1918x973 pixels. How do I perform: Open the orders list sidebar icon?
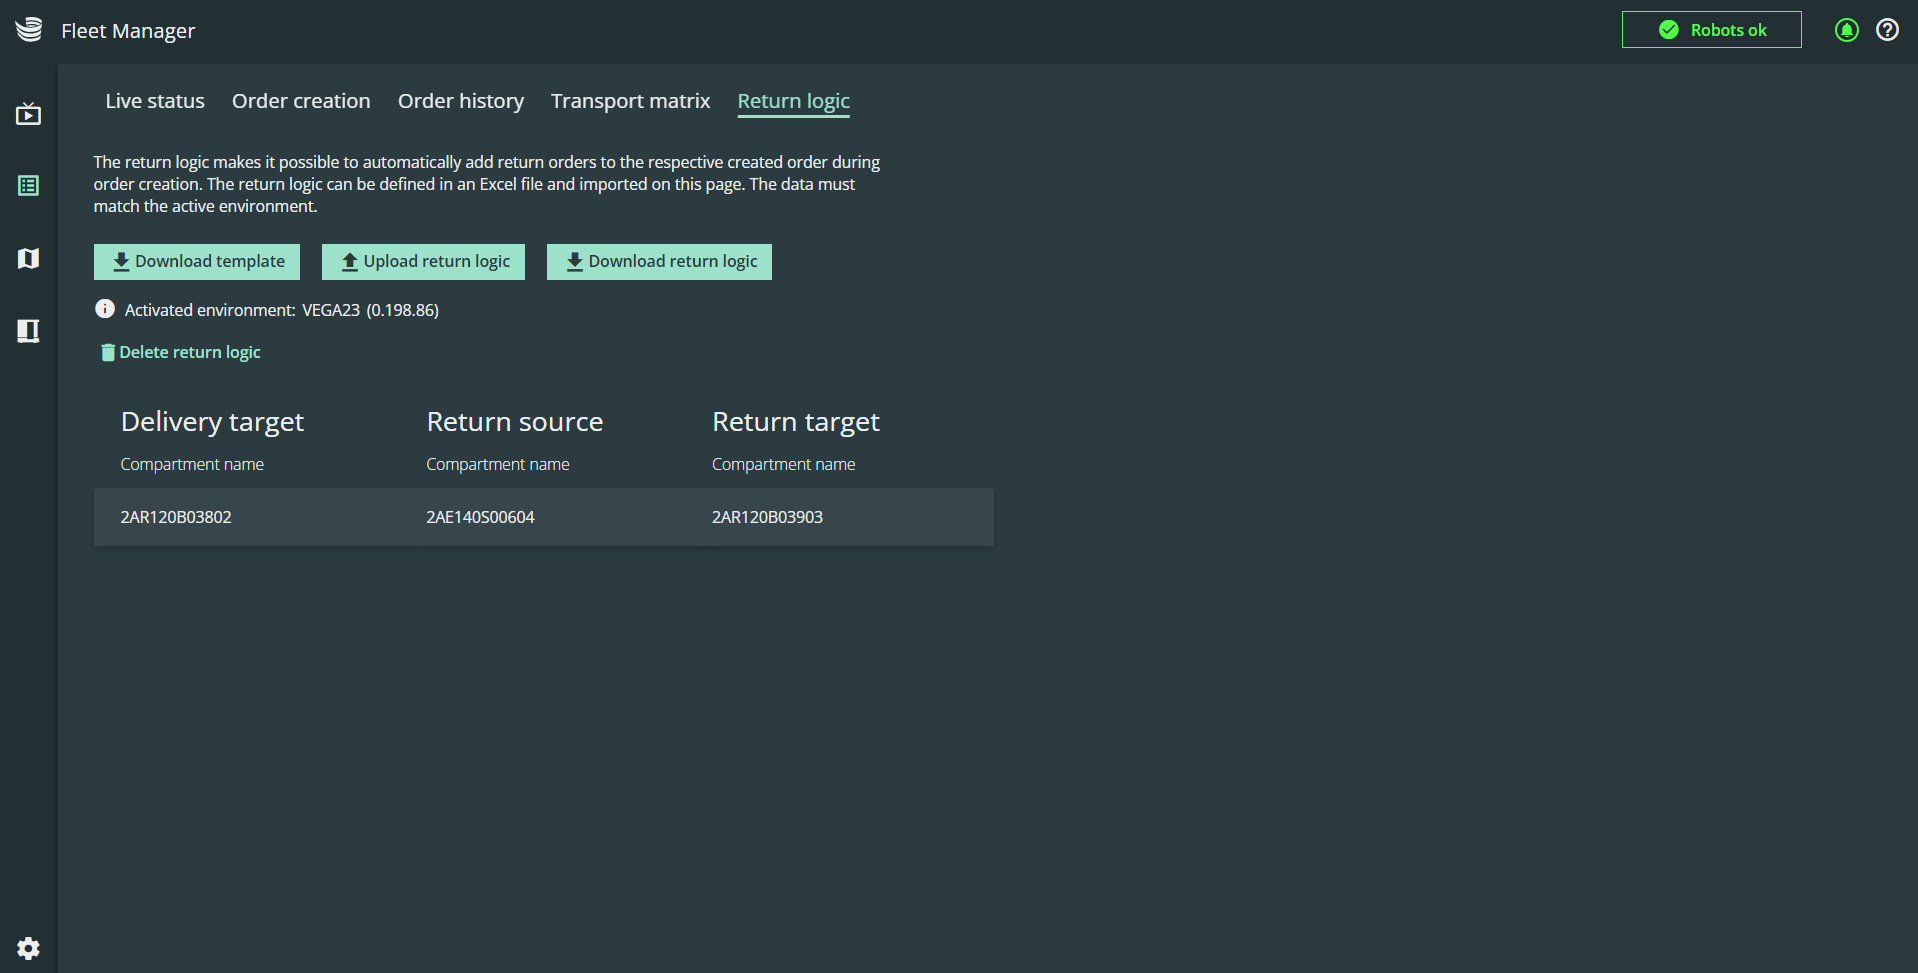28,186
